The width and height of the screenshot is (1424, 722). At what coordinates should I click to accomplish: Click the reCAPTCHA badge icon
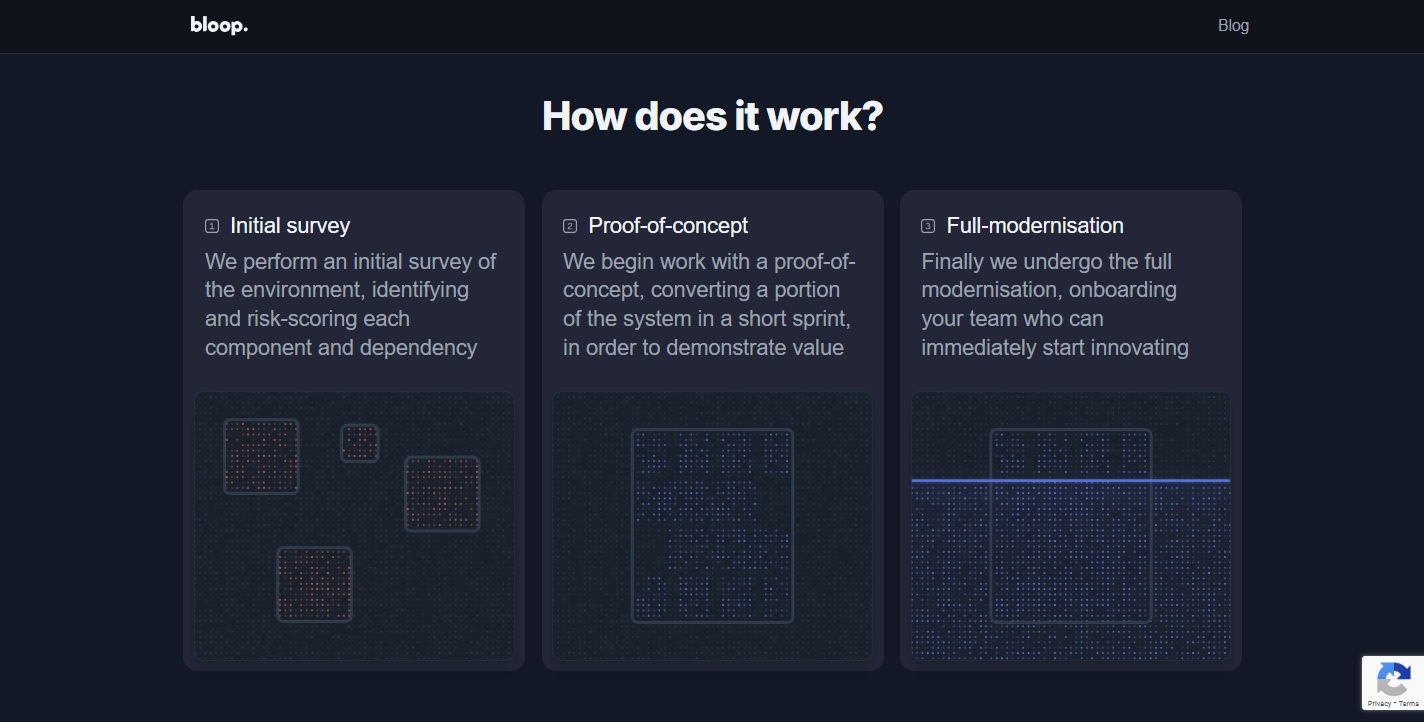pyautogui.click(x=1393, y=680)
